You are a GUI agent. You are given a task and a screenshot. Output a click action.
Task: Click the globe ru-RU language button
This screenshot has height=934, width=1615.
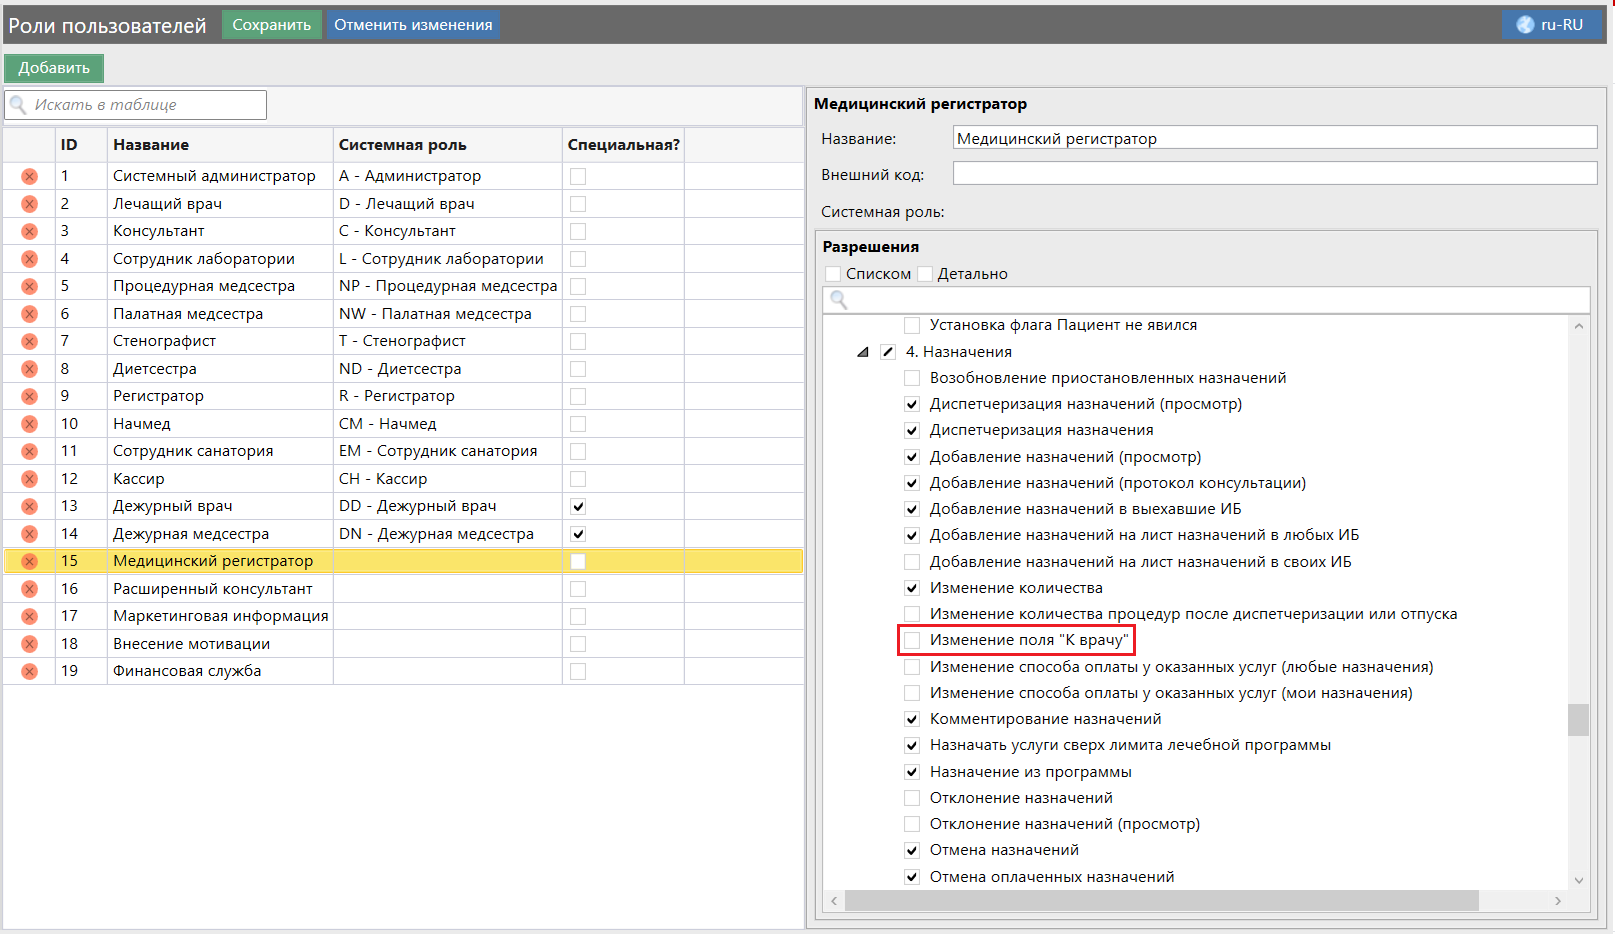(x=1550, y=25)
